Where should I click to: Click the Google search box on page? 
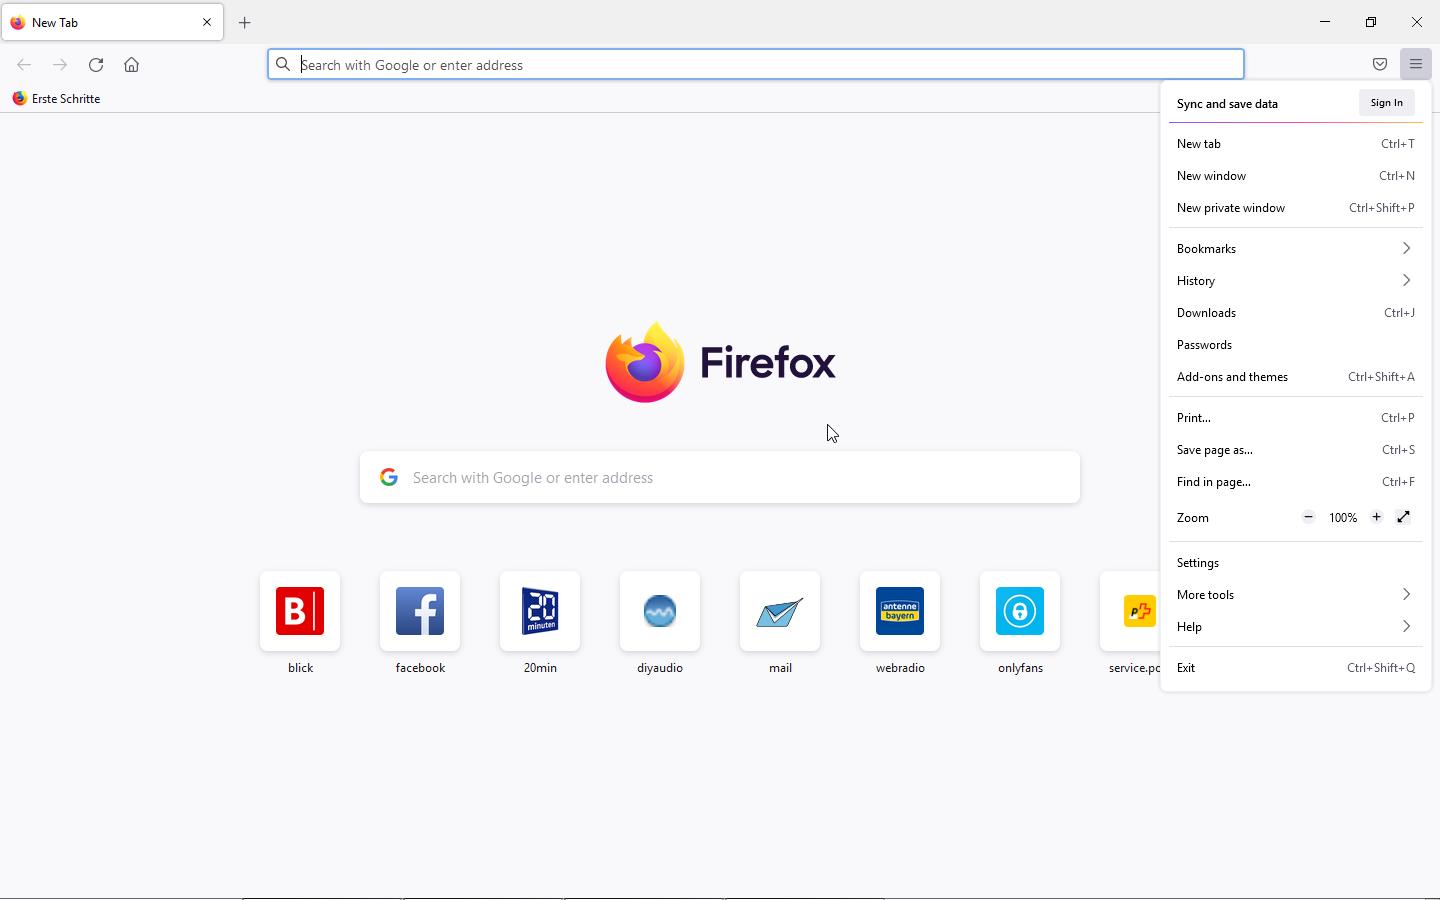720,478
